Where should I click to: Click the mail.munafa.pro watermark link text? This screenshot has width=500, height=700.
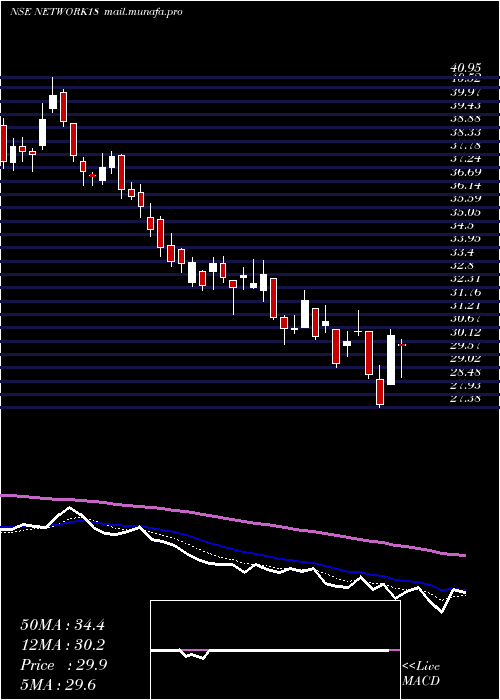(x=143, y=12)
